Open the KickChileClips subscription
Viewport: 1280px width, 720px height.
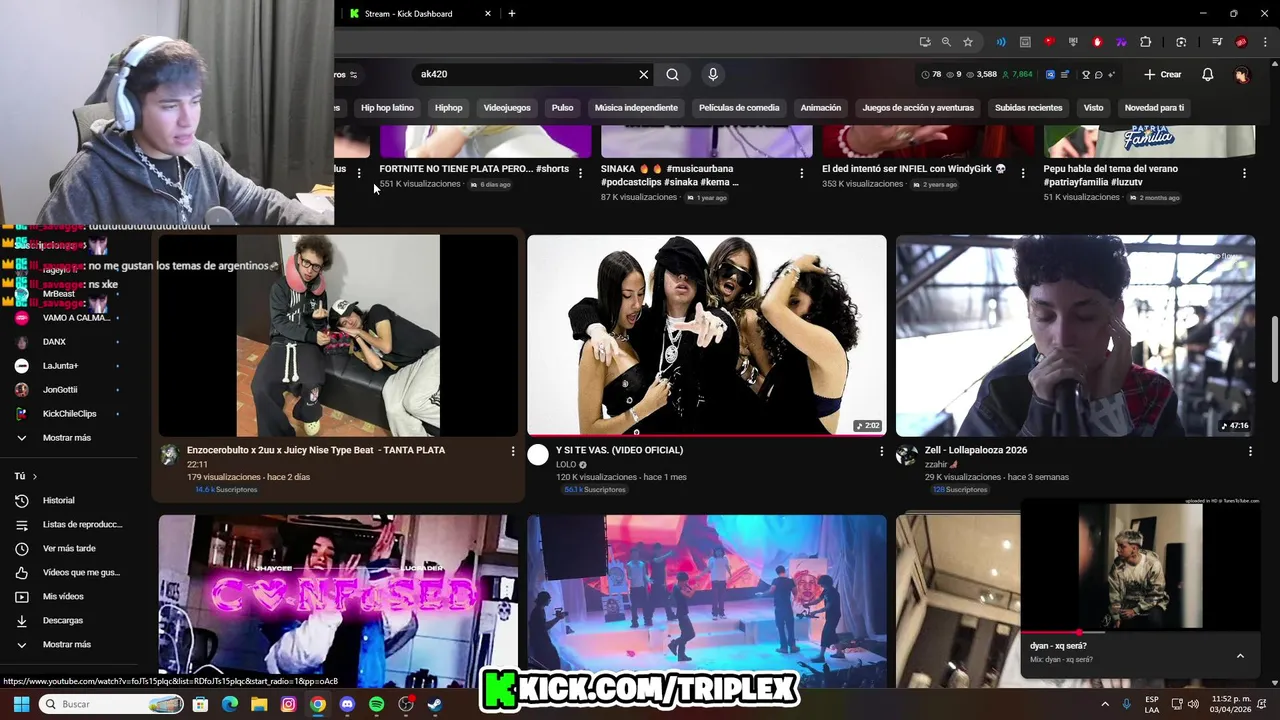pos(68,413)
